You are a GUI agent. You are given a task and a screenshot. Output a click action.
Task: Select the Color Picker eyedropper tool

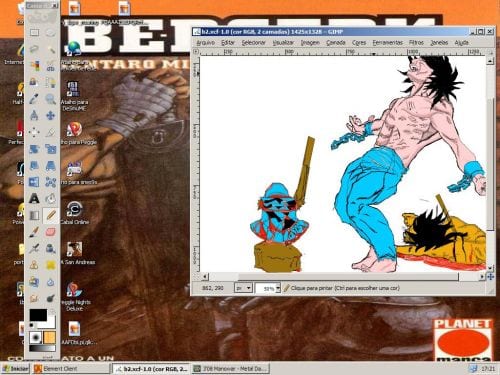pyautogui.click(x=34, y=99)
